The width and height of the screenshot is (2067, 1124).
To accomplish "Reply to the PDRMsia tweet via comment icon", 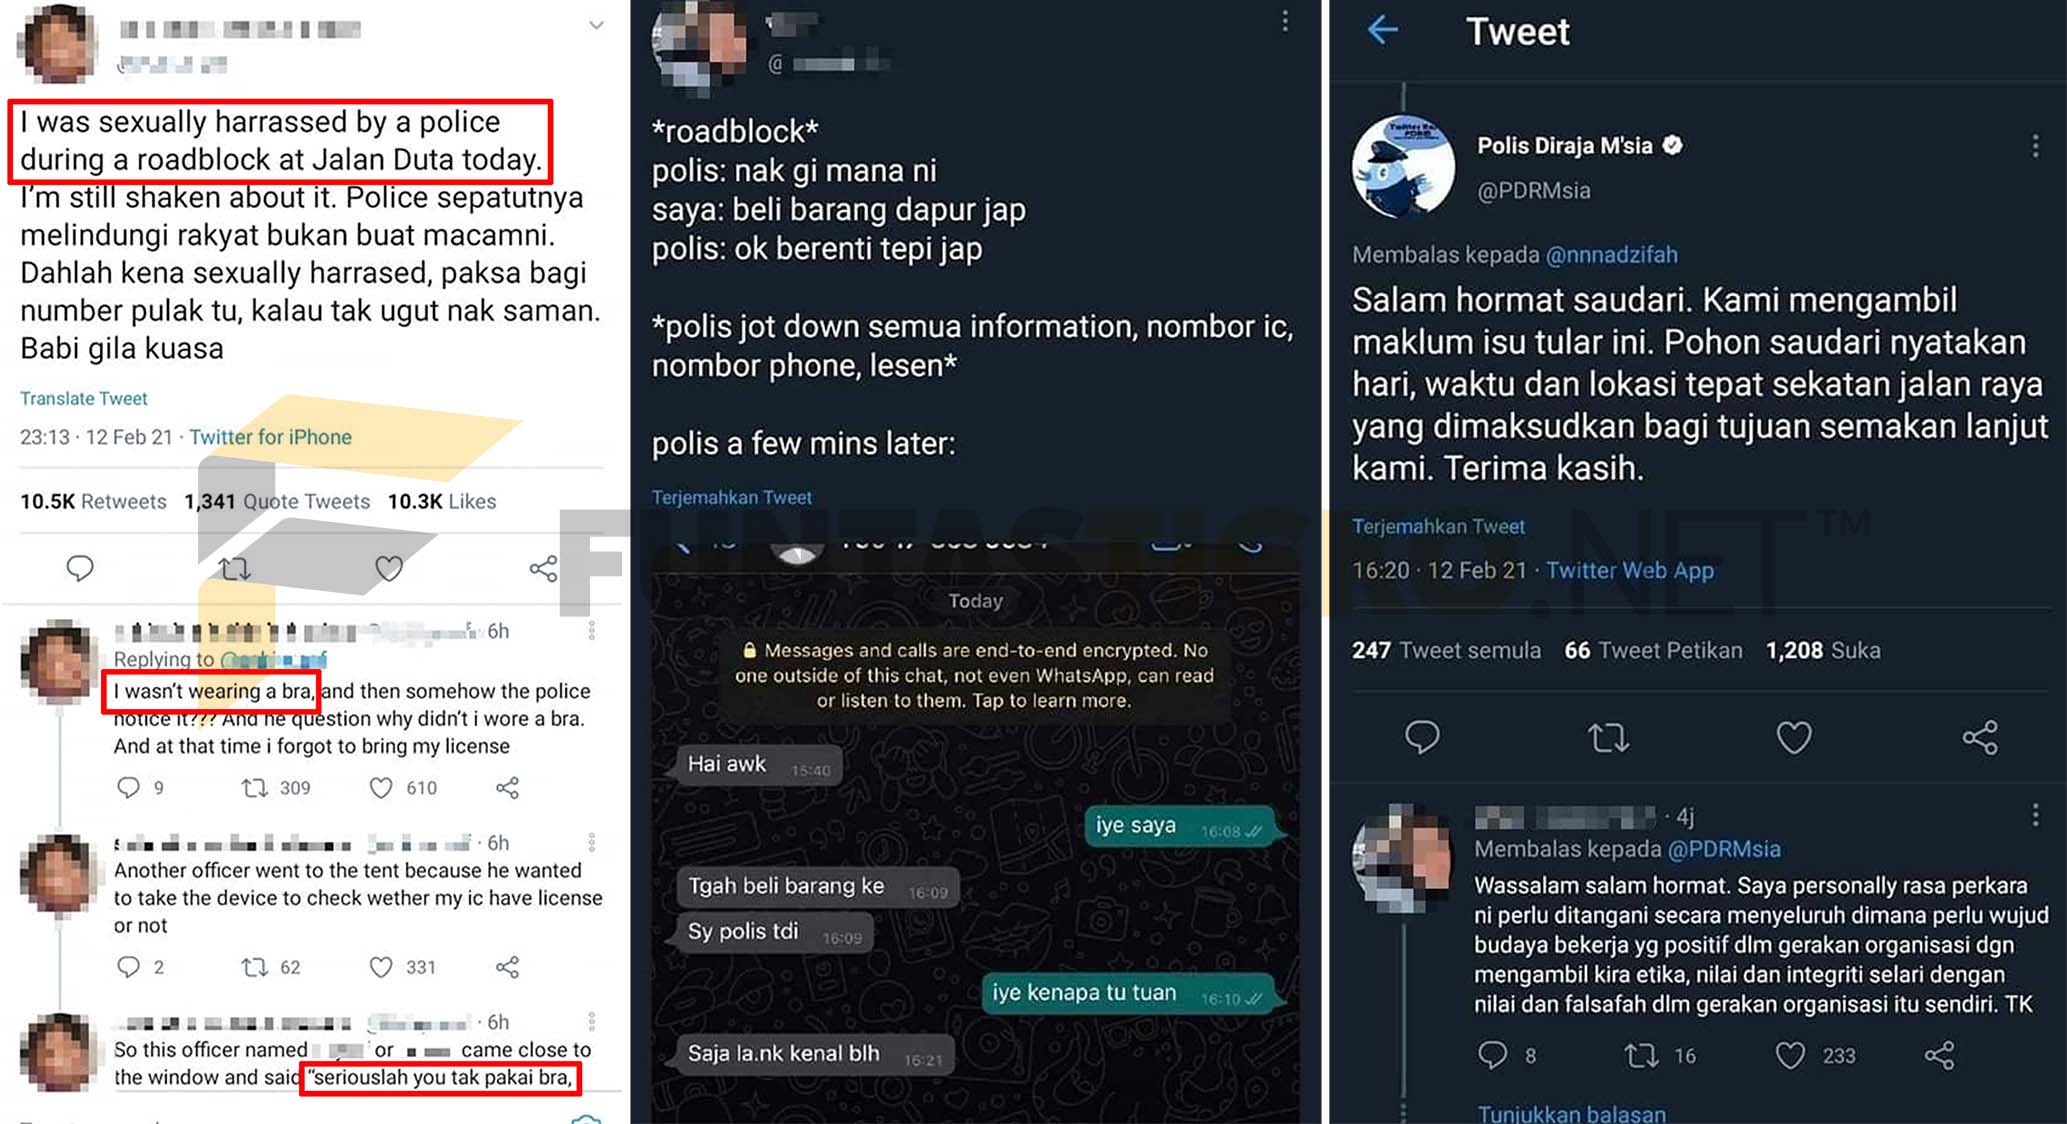I will point(1421,738).
